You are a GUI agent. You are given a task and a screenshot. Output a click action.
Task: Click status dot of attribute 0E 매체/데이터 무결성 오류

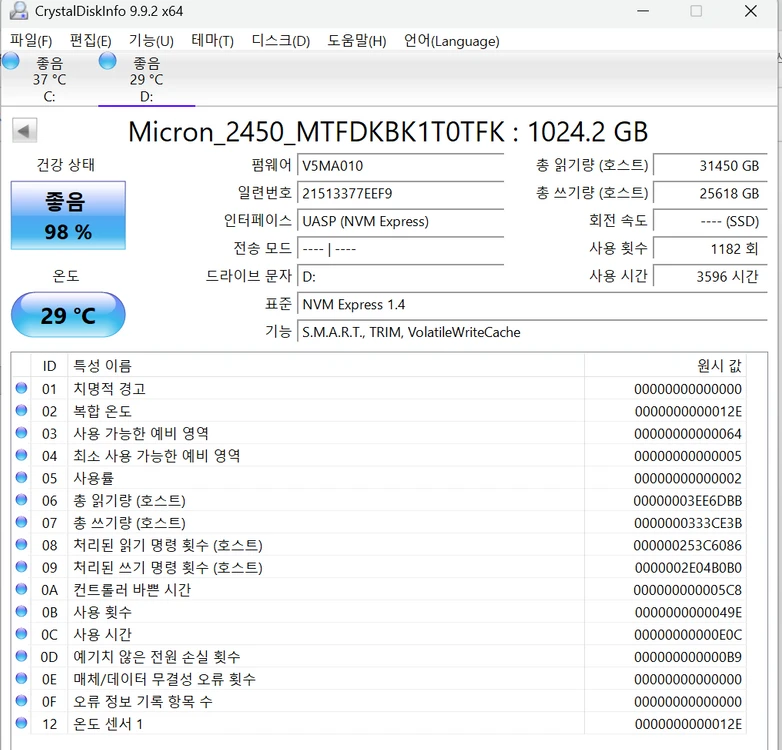(21, 678)
